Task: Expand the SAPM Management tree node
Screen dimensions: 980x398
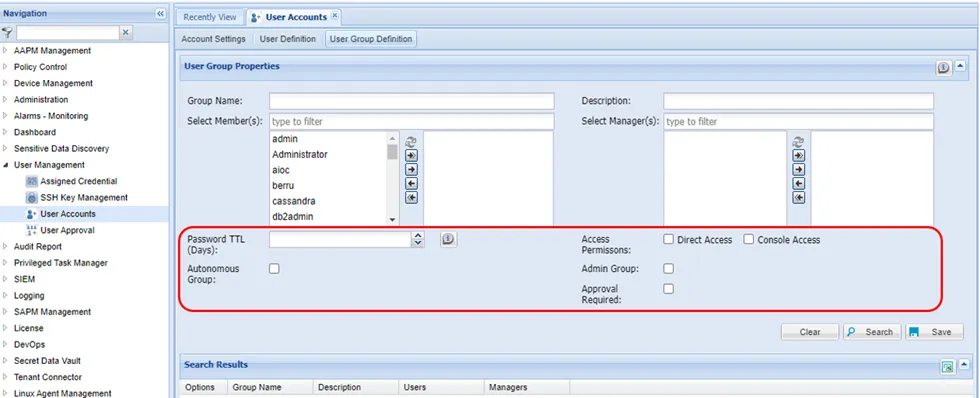Action: click(6, 312)
